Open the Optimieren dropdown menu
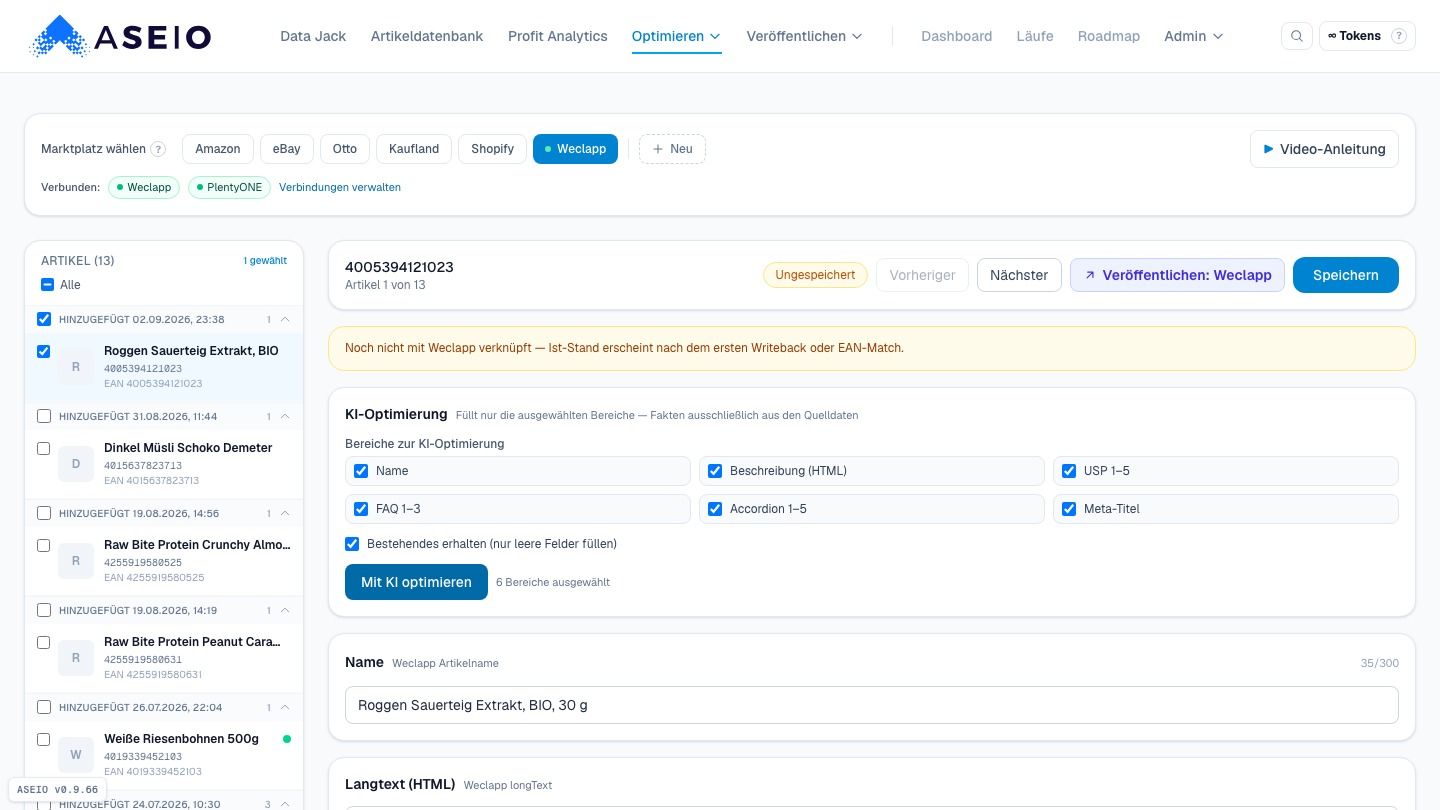The image size is (1440, 810). point(676,36)
